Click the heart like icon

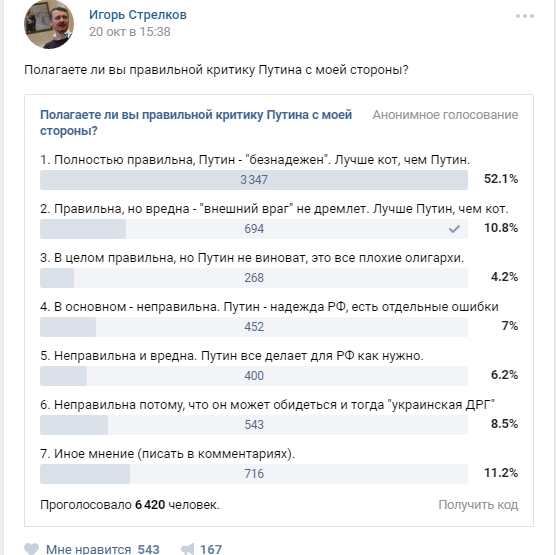(31, 549)
